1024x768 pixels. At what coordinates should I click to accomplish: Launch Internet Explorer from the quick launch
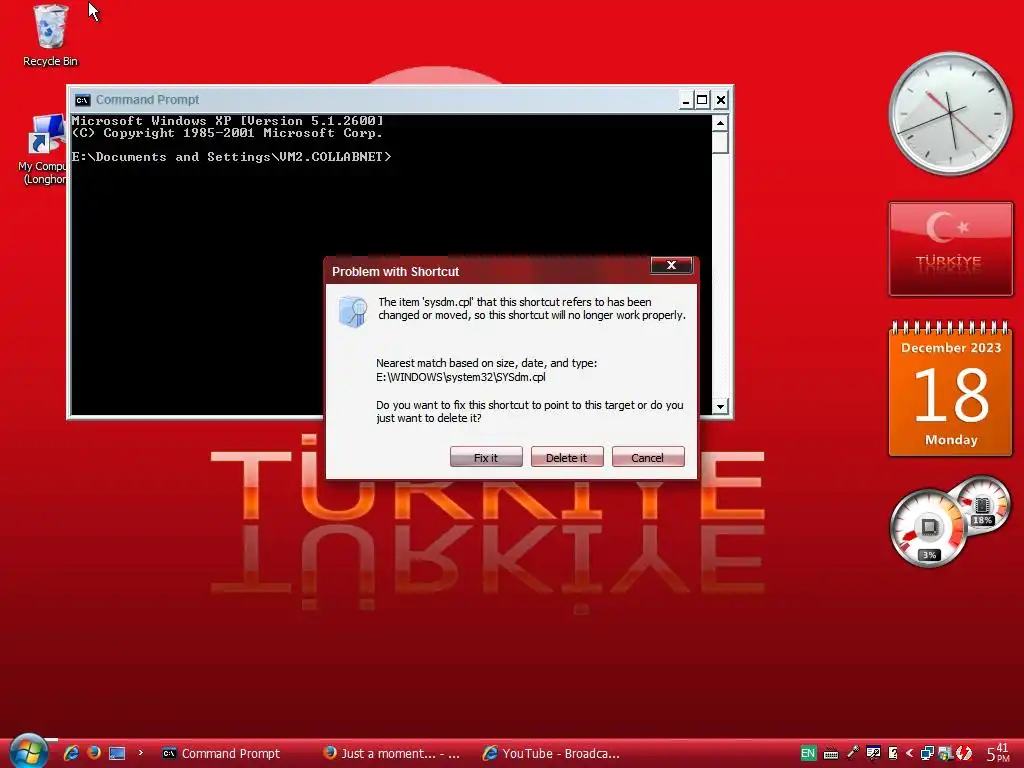pyautogui.click(x=71, y=753)
